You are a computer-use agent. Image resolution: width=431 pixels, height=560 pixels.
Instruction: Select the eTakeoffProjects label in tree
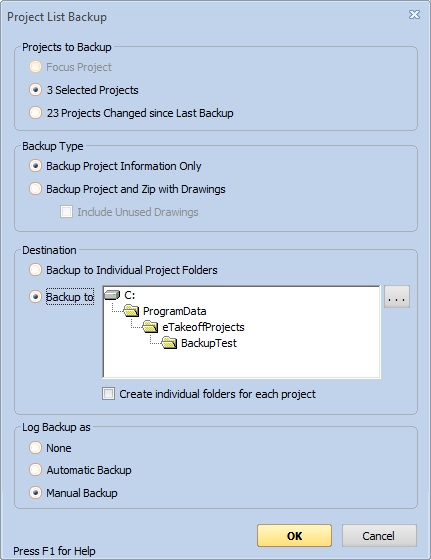[x=204, y=327]
